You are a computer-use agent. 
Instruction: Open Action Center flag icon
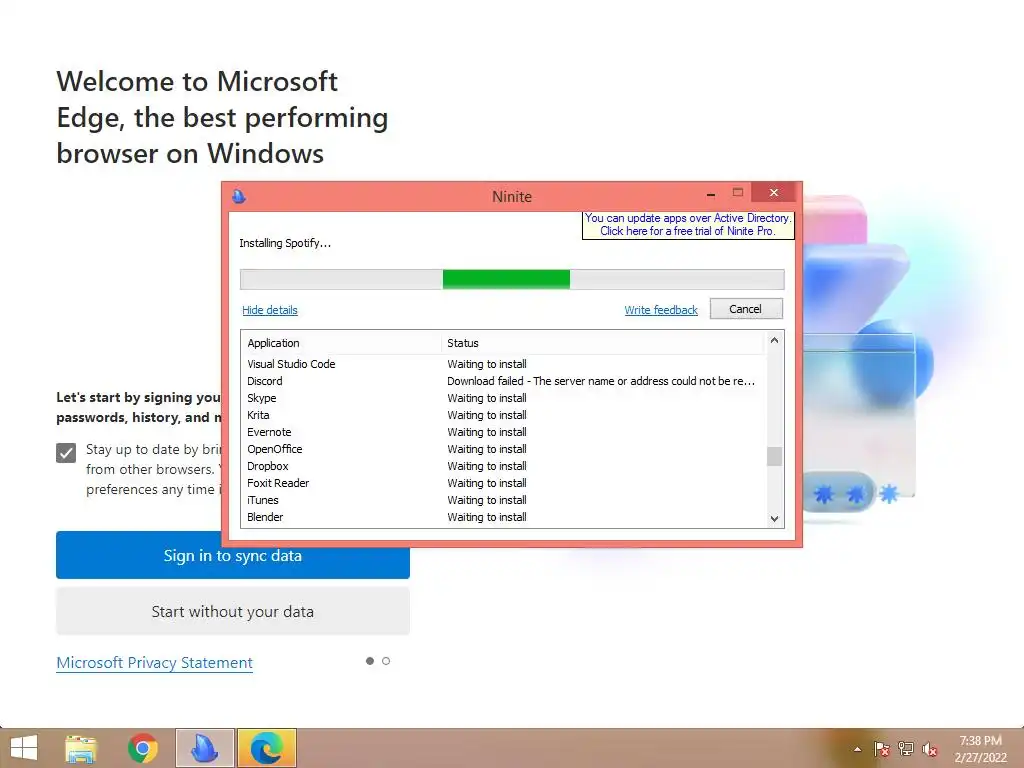[881, 749]
